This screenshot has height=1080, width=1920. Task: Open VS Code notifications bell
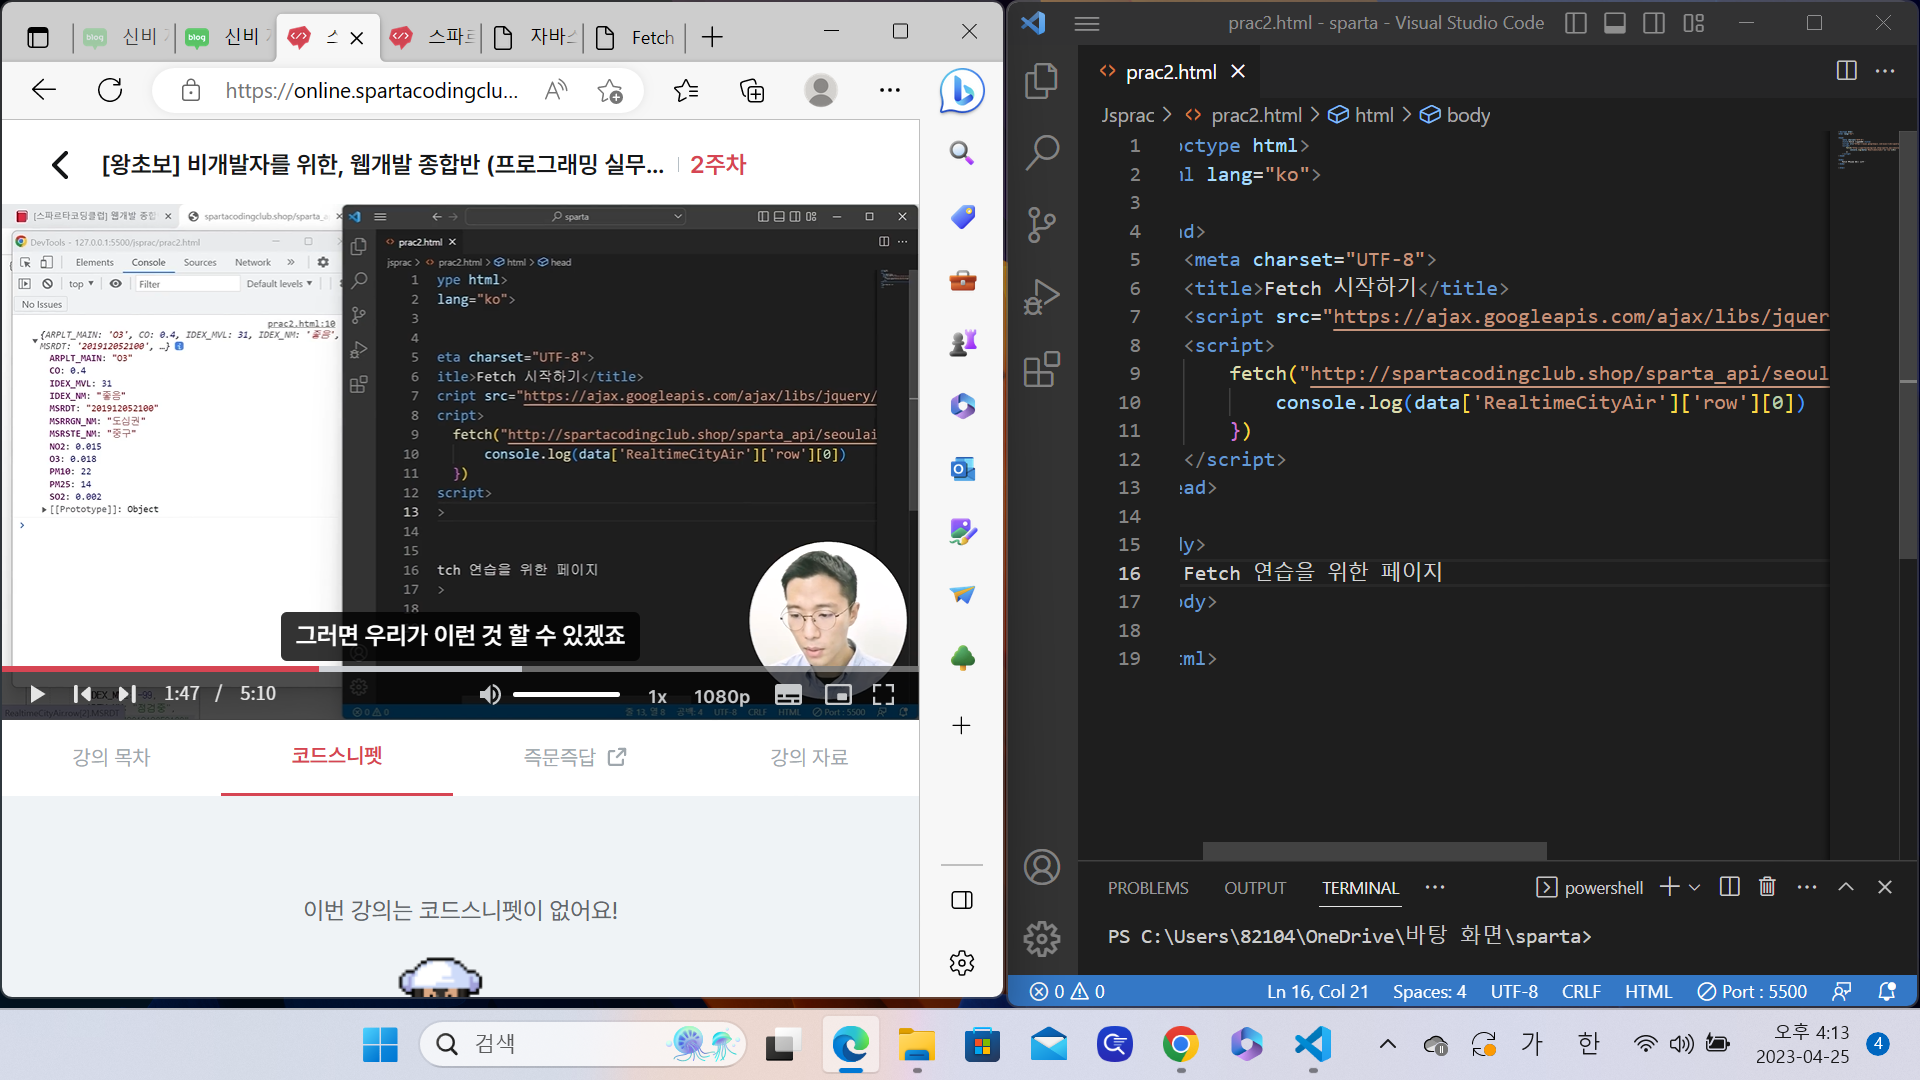[x=1887, y=991]
